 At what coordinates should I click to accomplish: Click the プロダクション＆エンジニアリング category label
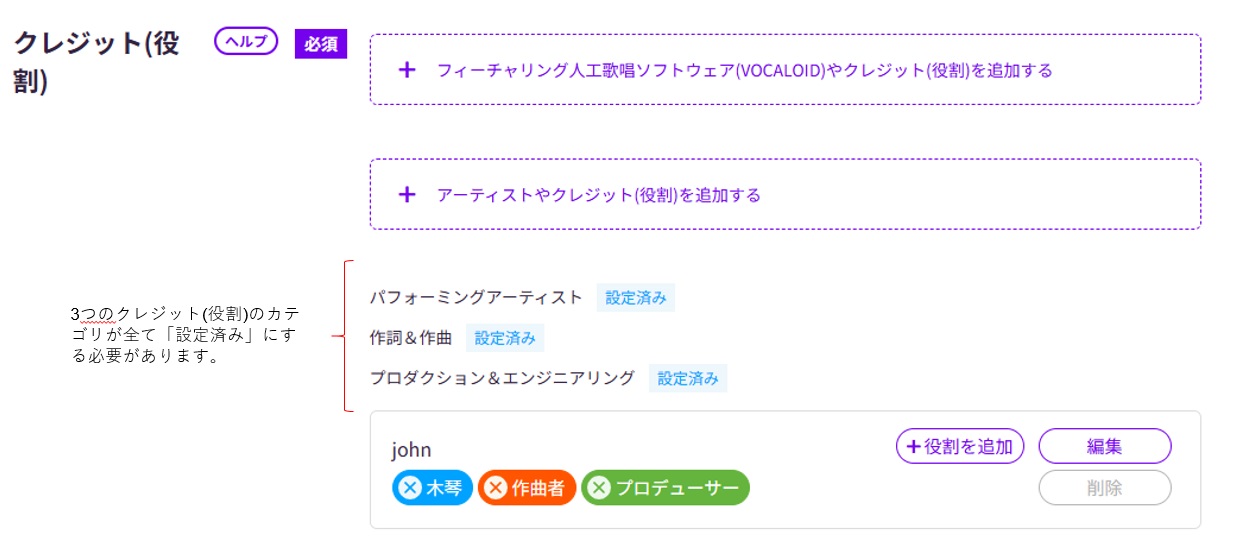coord(502,379)
